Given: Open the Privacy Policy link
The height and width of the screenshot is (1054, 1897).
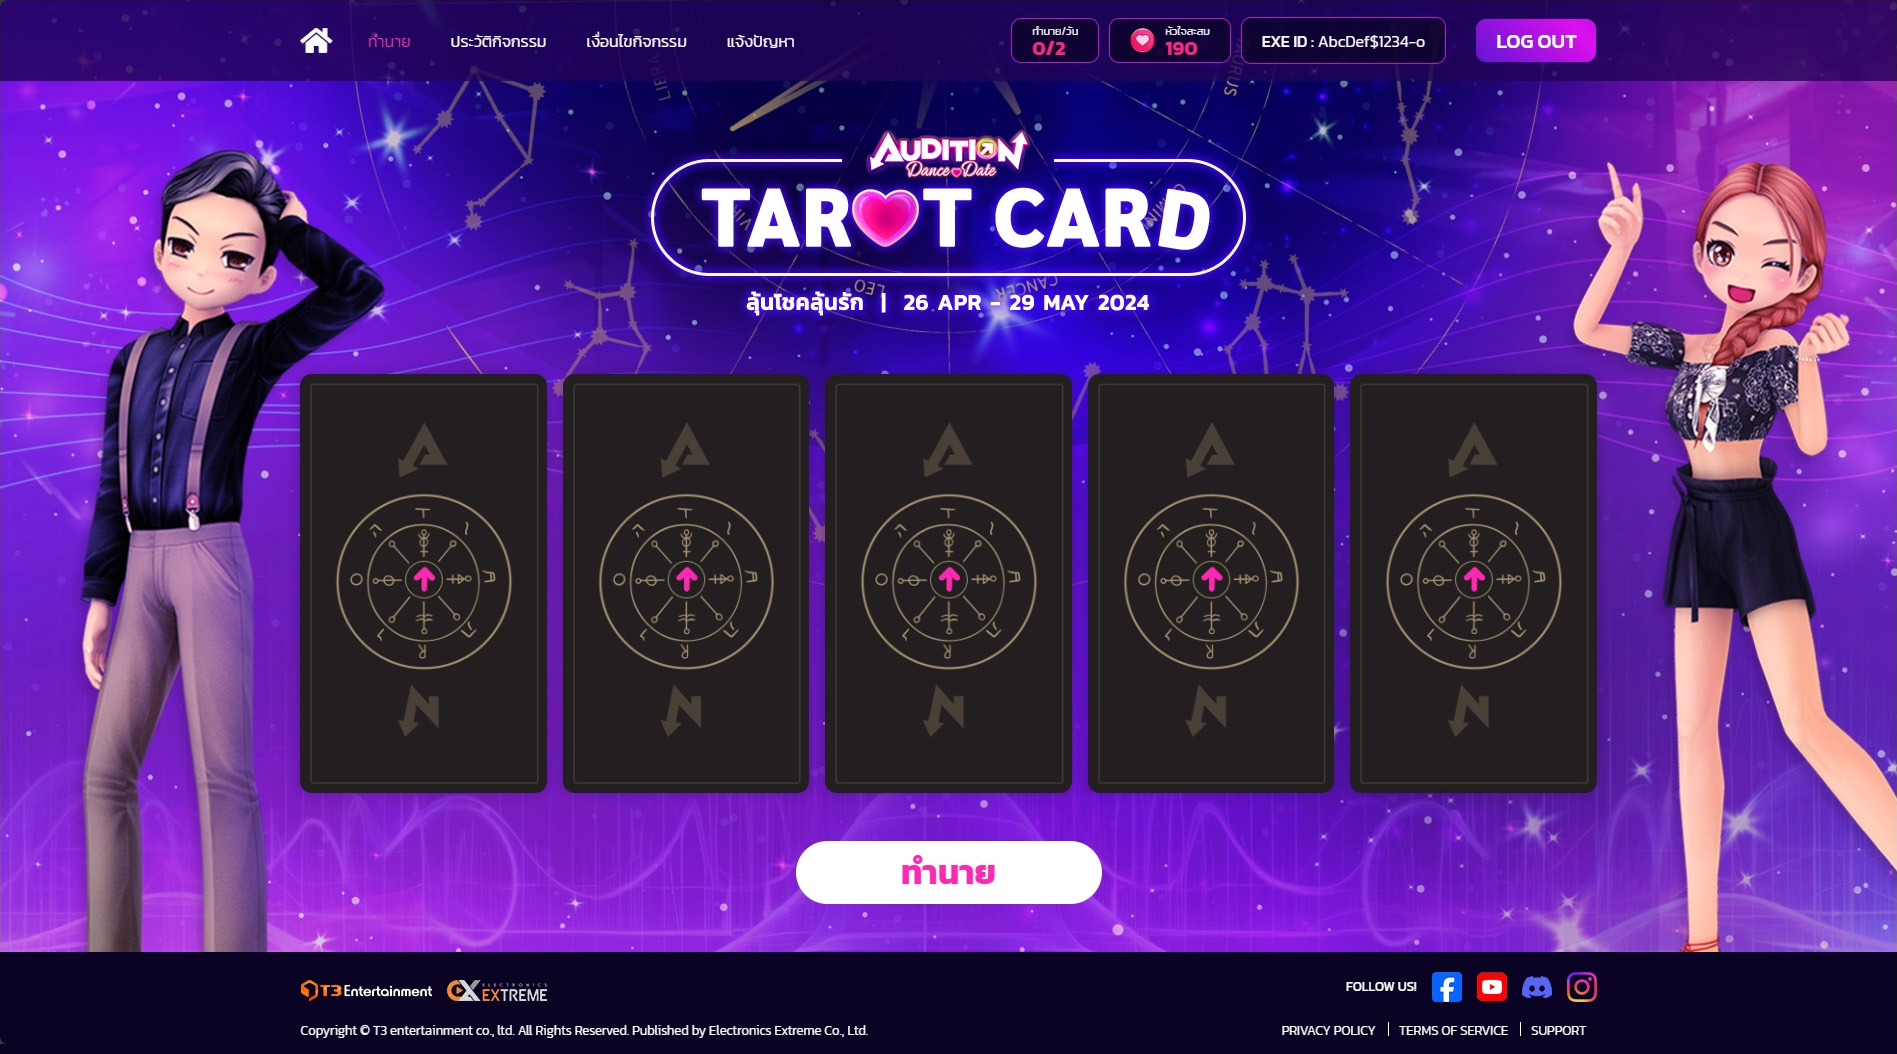Looking at the screenshot, I should [1328, 1030].
